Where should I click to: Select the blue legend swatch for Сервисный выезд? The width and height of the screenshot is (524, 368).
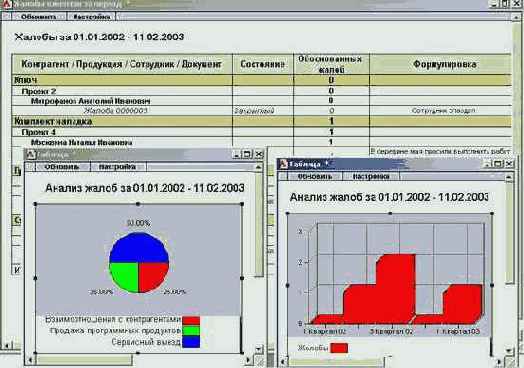(191, 342)
